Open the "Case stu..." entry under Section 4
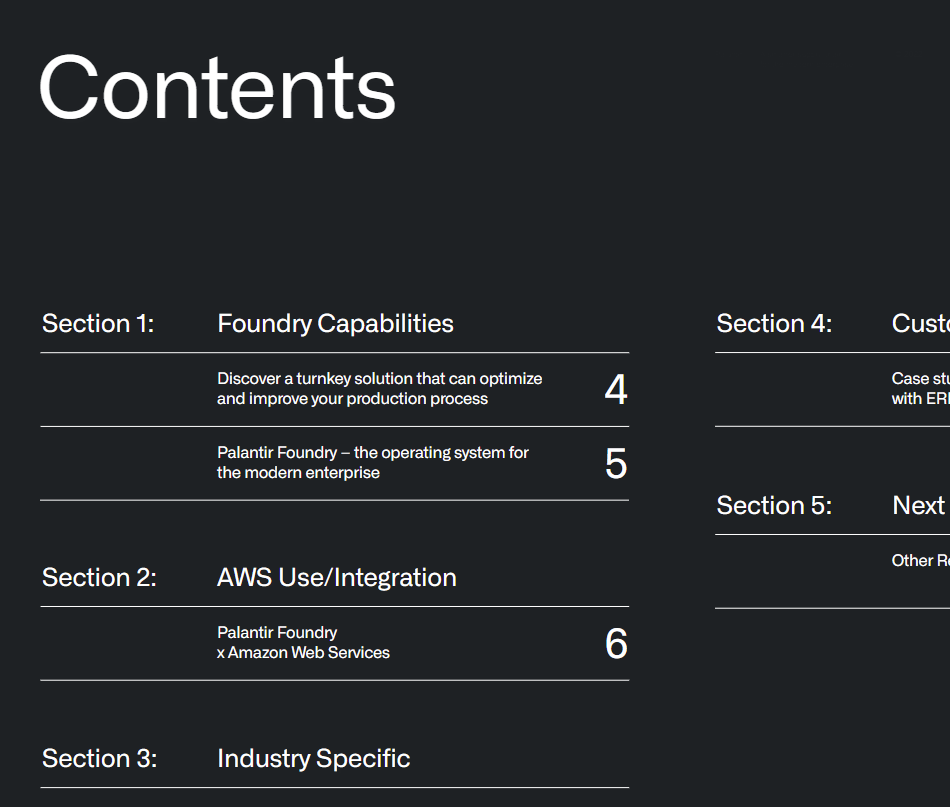950x807 pixels. [920, 389]
